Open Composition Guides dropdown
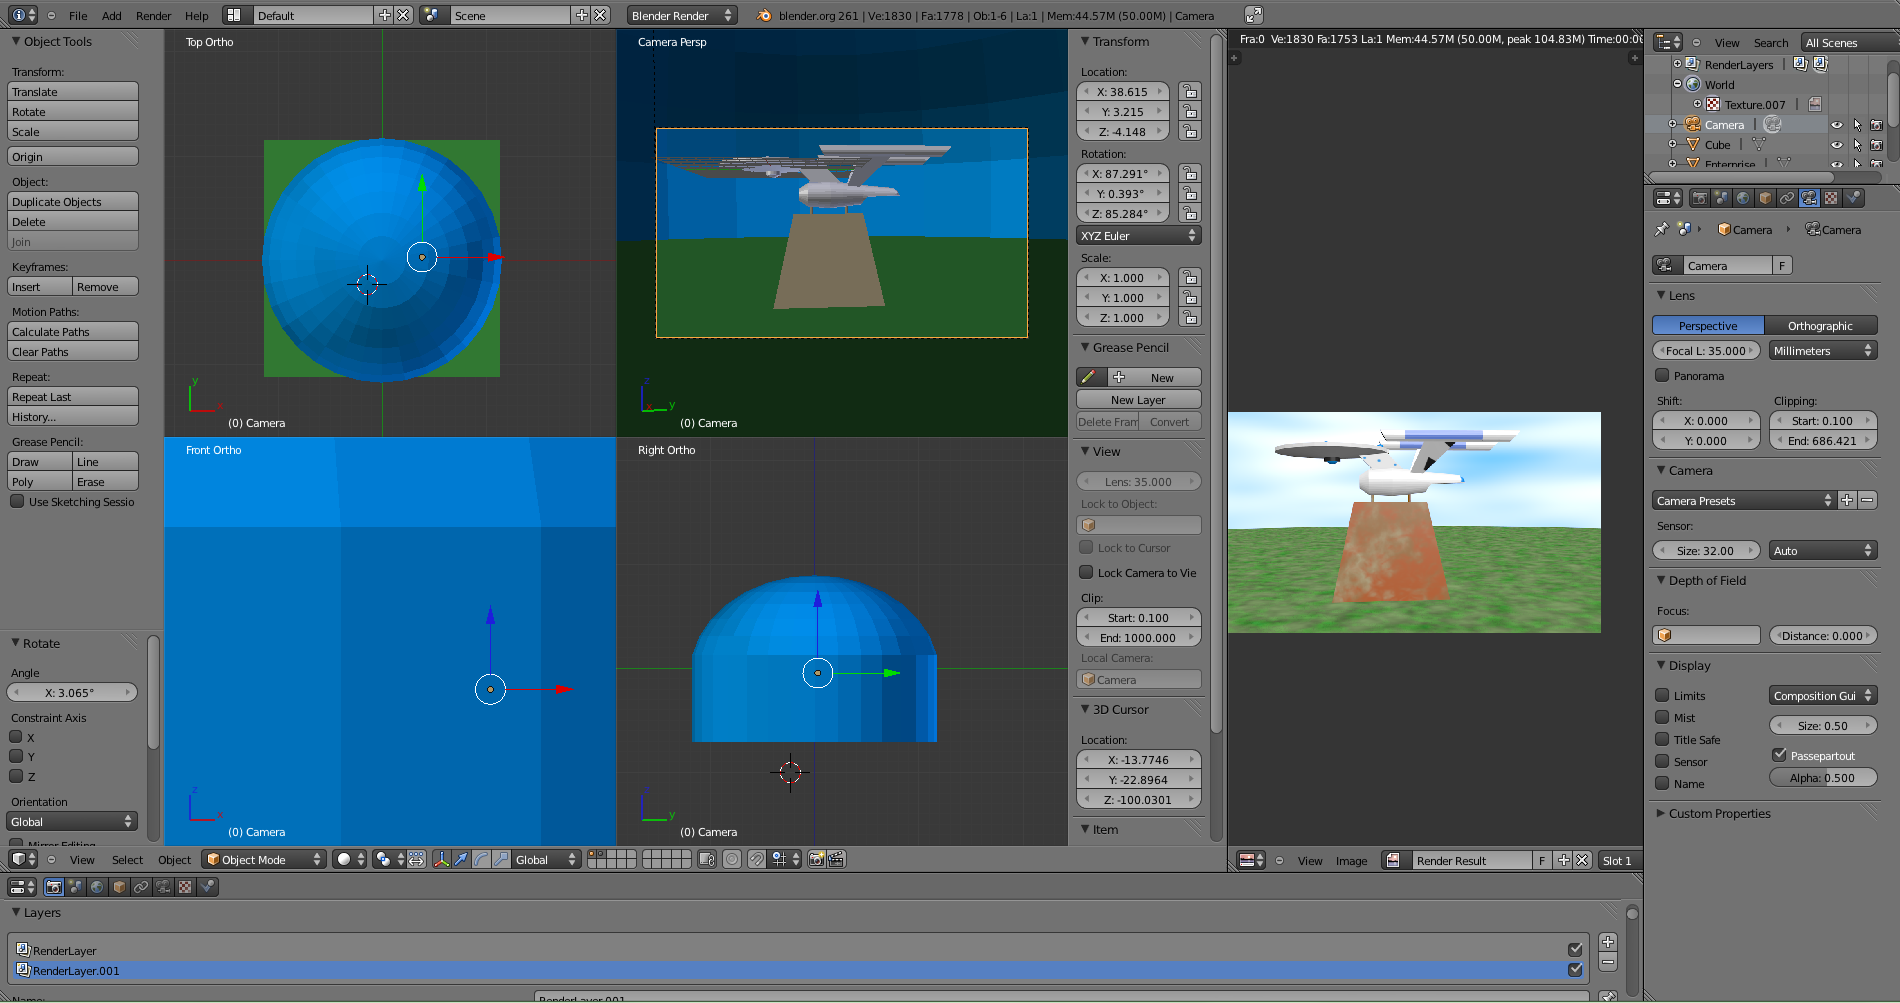The image size is (1900, 1003). pyautogui.click(x=1823, y=695)
